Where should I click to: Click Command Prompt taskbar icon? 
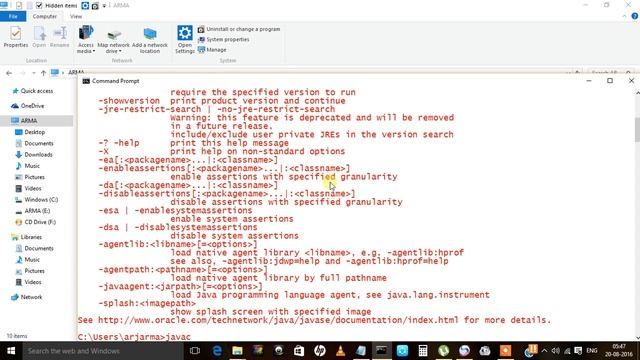(x=381, y=351)
